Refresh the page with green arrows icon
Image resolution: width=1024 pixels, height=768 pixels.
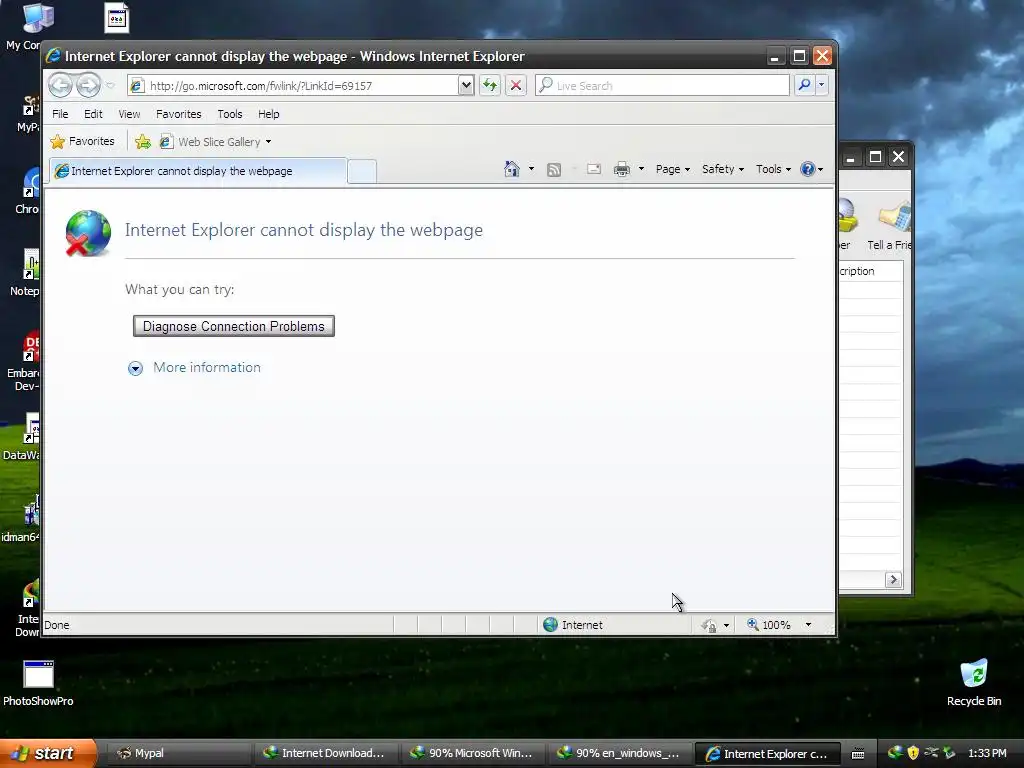(490, 85)
